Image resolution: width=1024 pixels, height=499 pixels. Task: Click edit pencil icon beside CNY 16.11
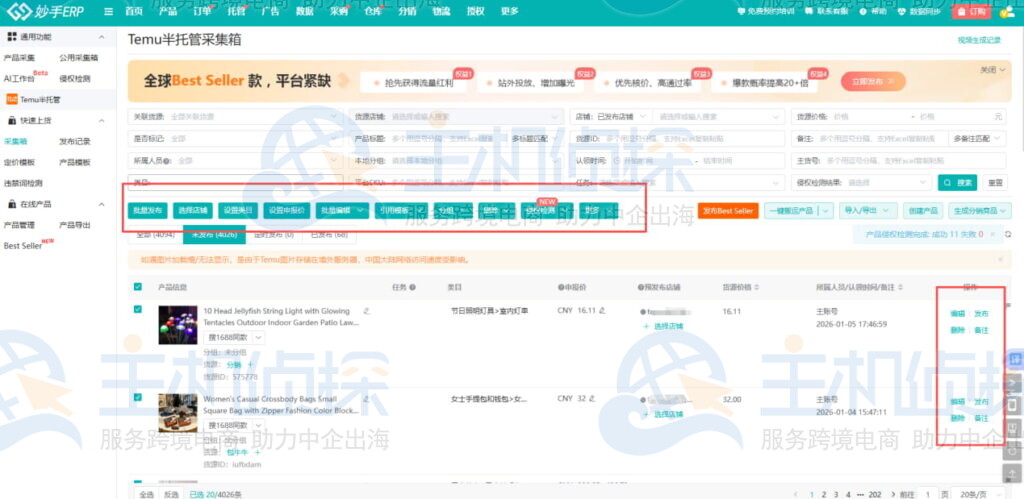[x=602, y=311]
